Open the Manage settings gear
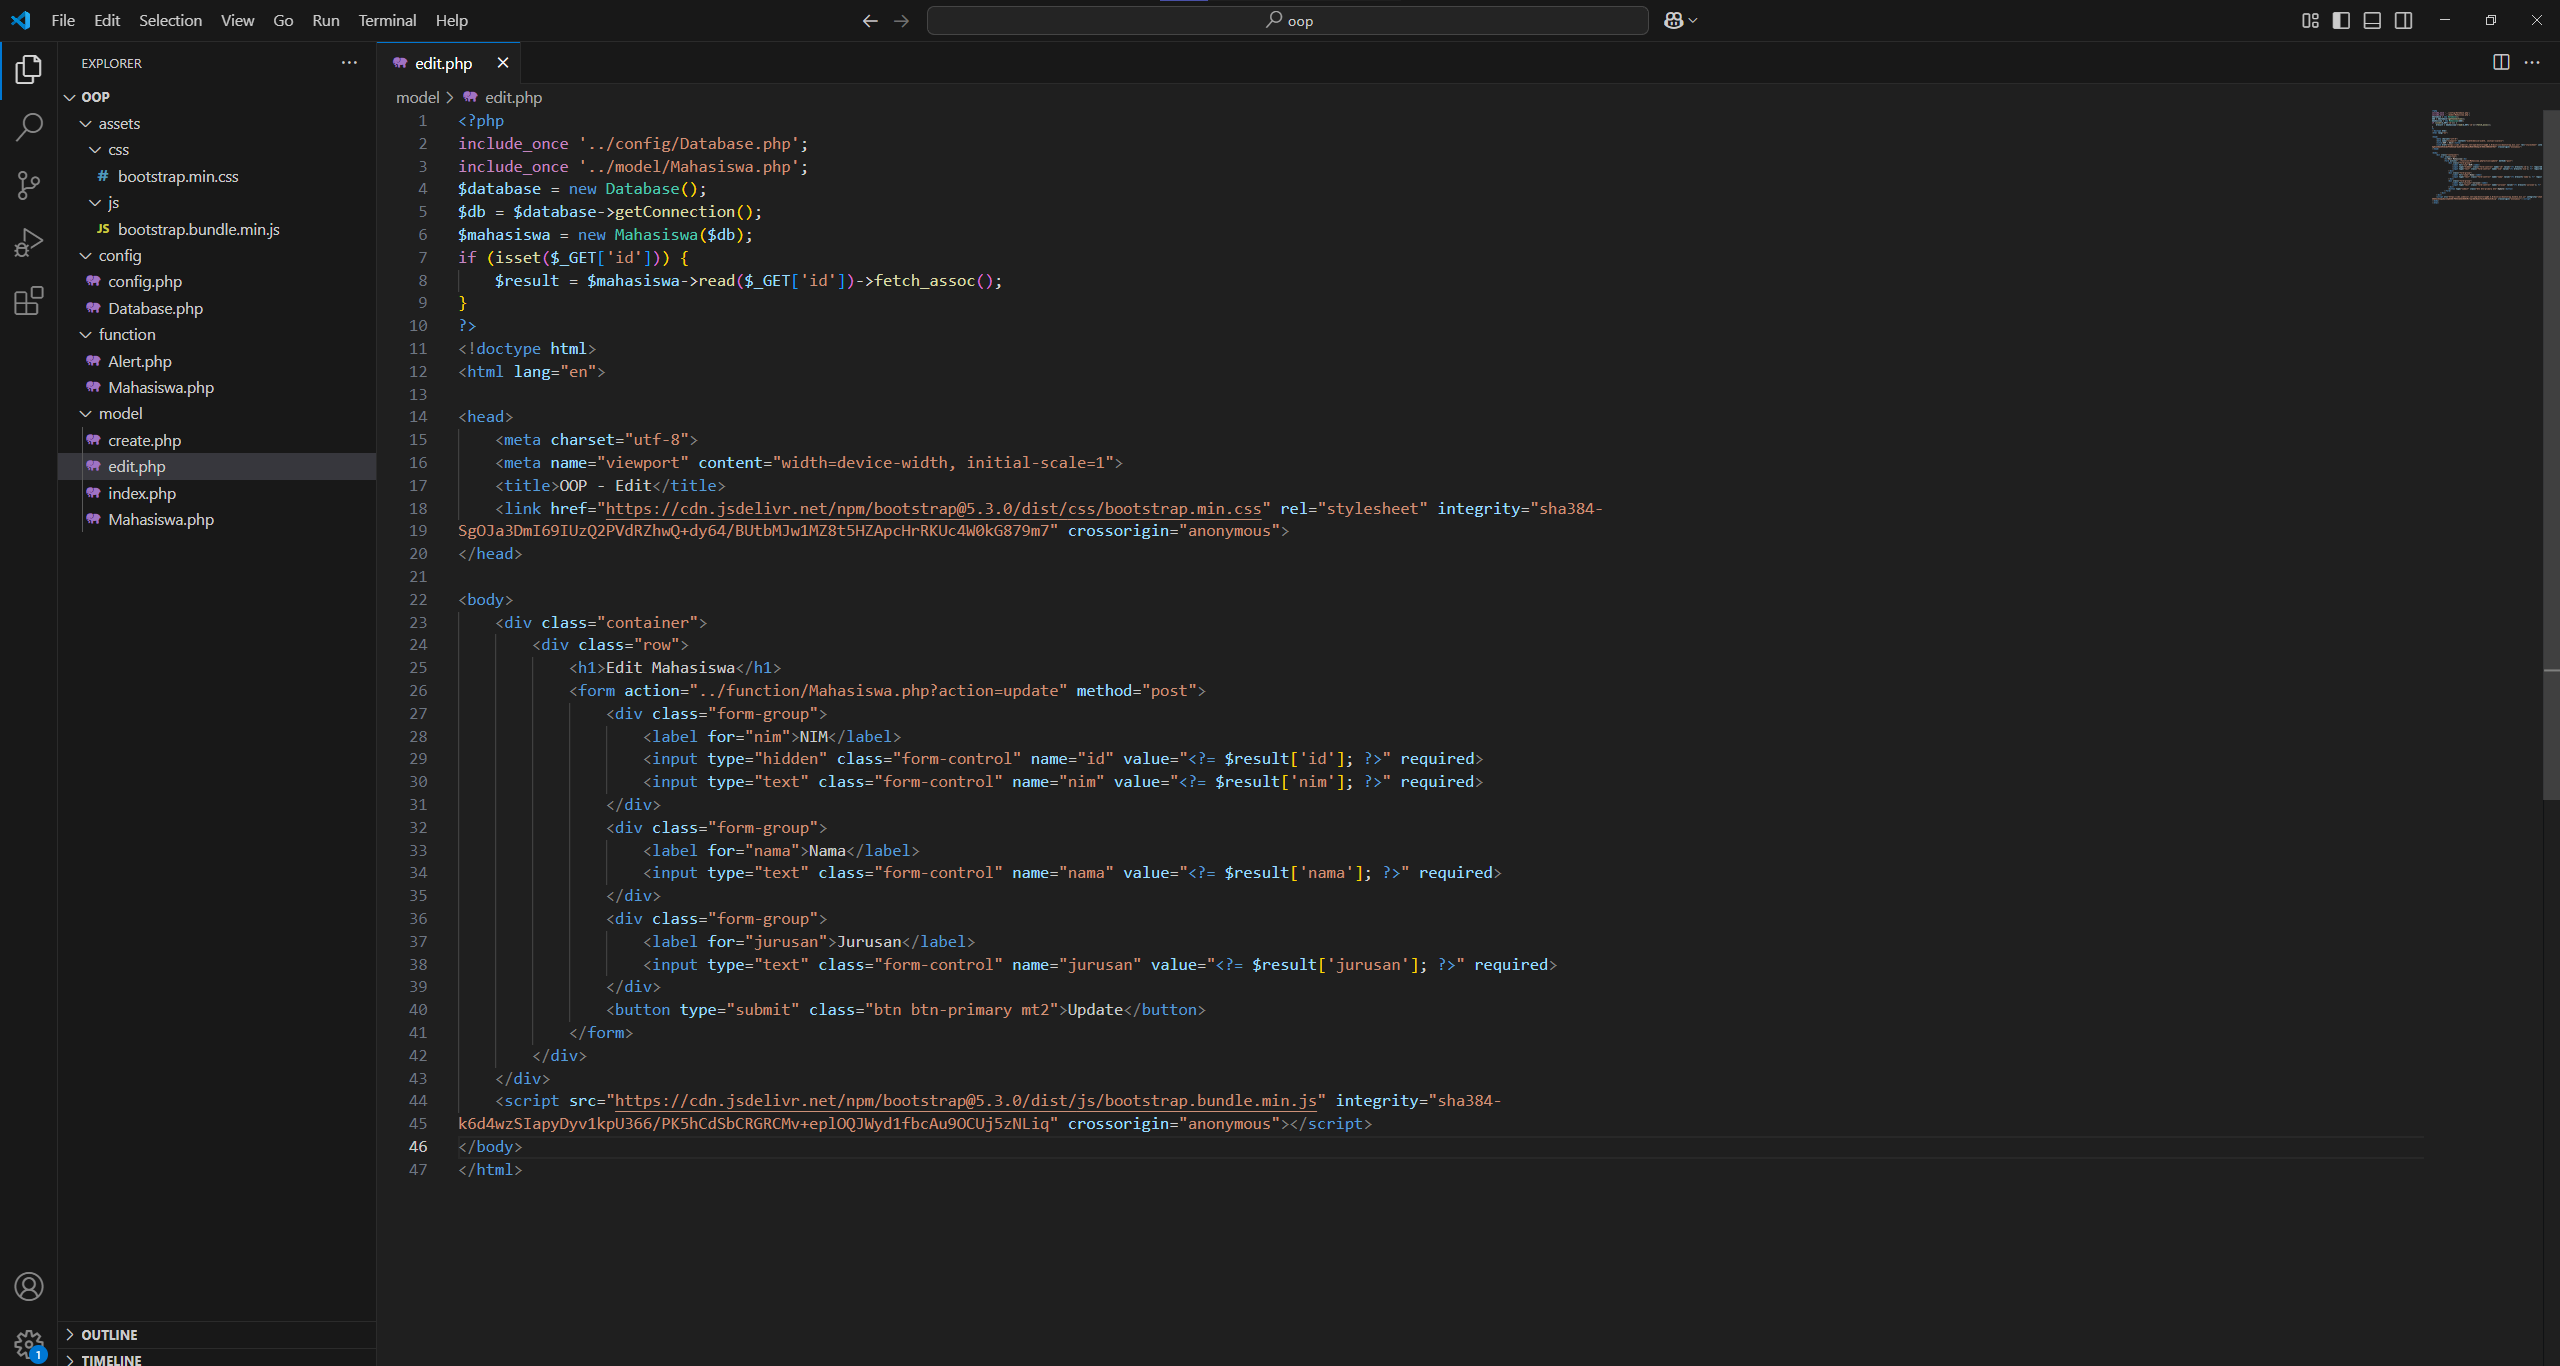 pos(29,1343)
